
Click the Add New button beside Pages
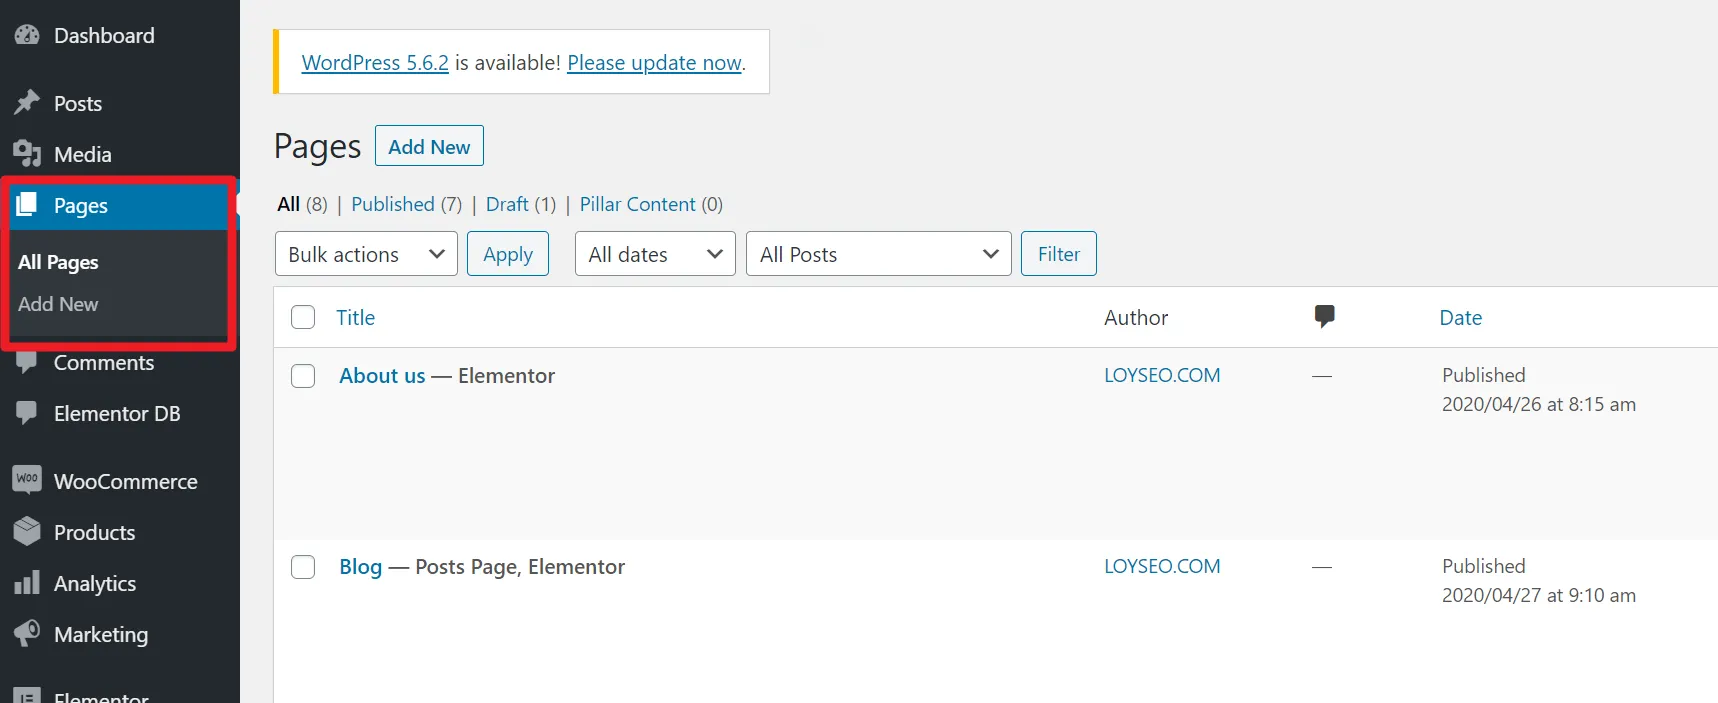[429, 146]
